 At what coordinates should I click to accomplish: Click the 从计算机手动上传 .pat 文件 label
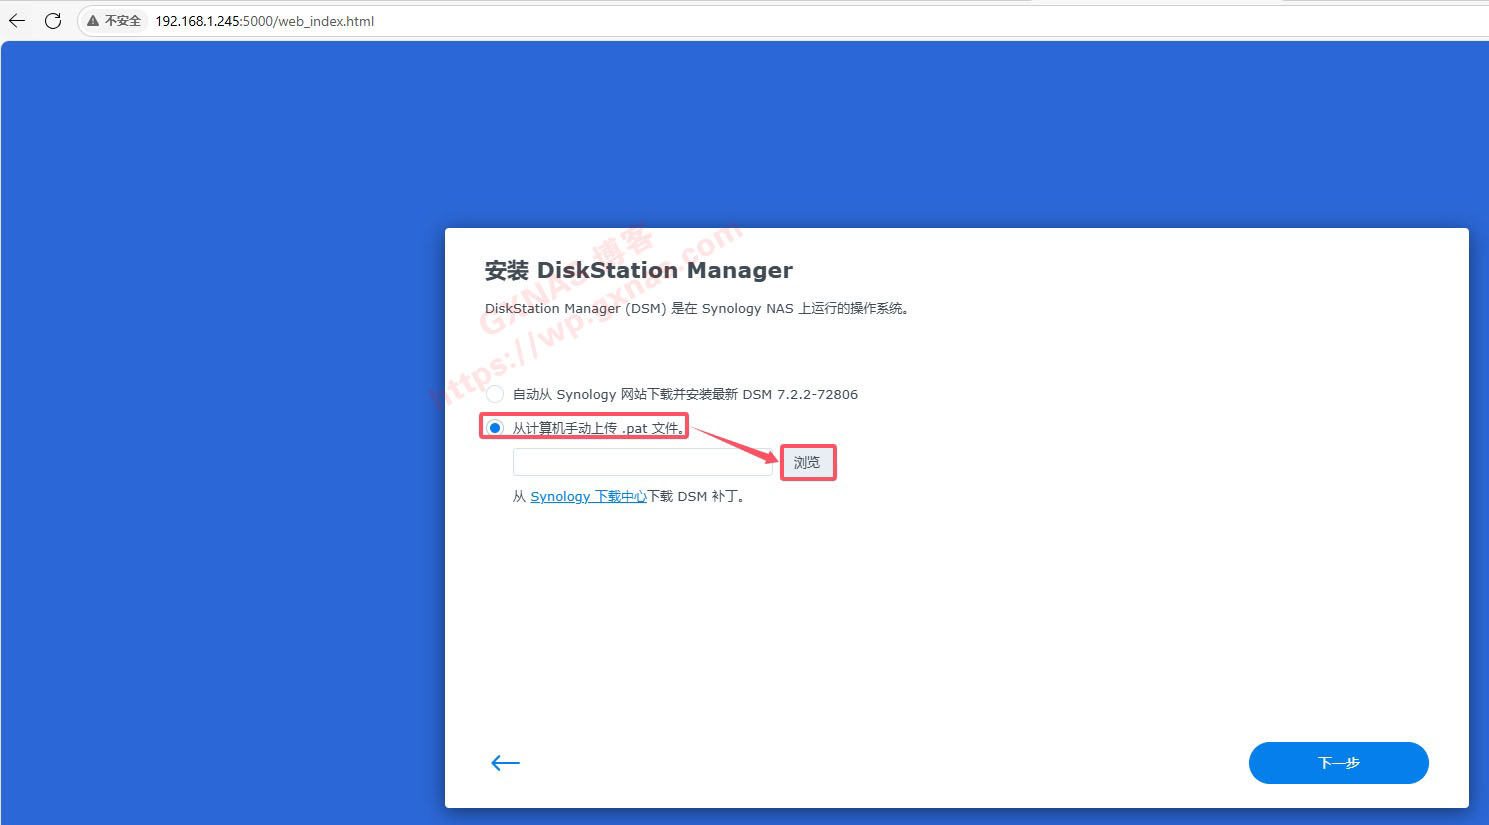598,428
